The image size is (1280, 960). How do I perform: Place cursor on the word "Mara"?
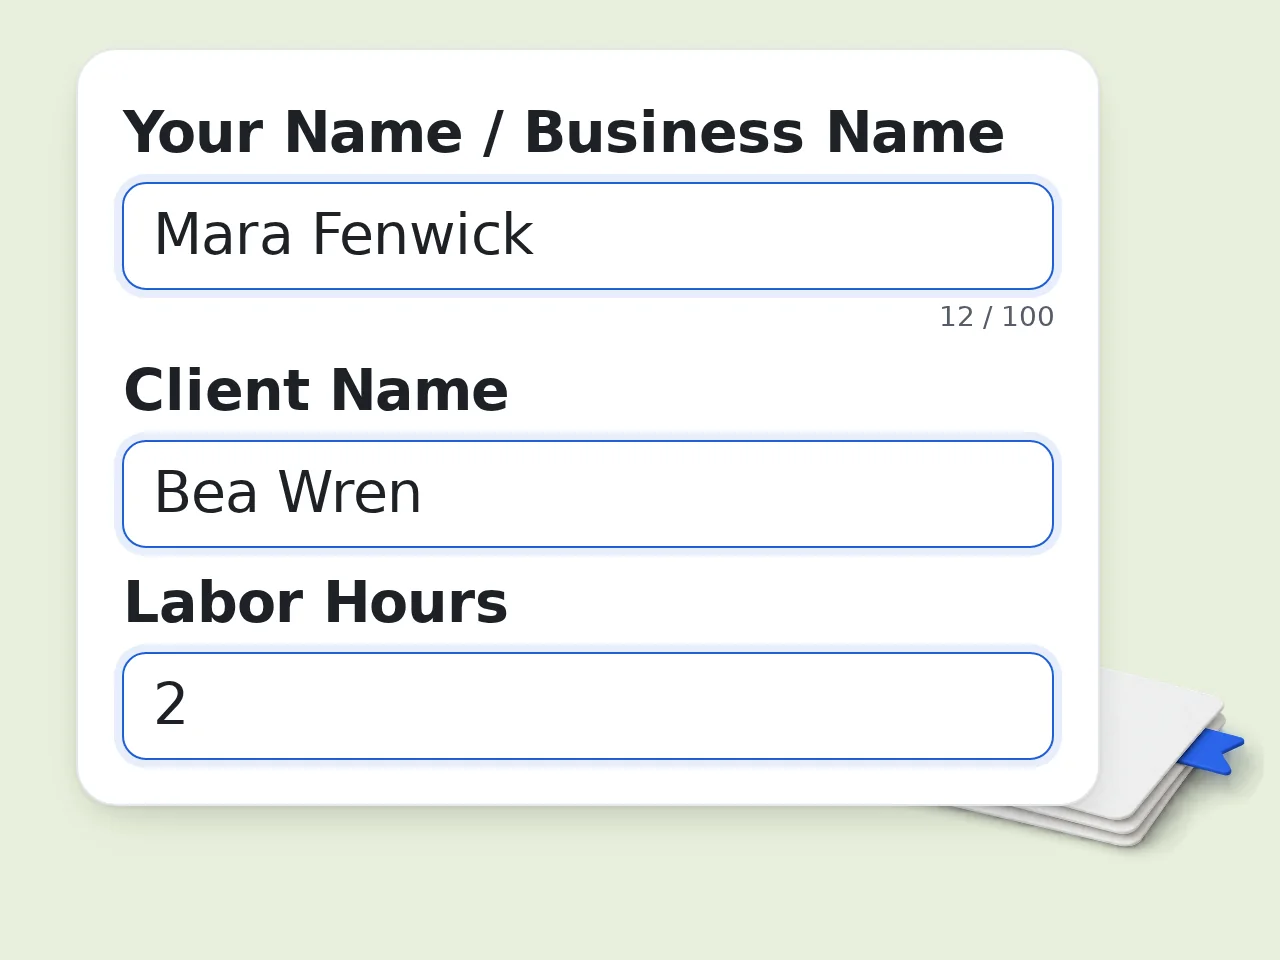tap(223, 235)
